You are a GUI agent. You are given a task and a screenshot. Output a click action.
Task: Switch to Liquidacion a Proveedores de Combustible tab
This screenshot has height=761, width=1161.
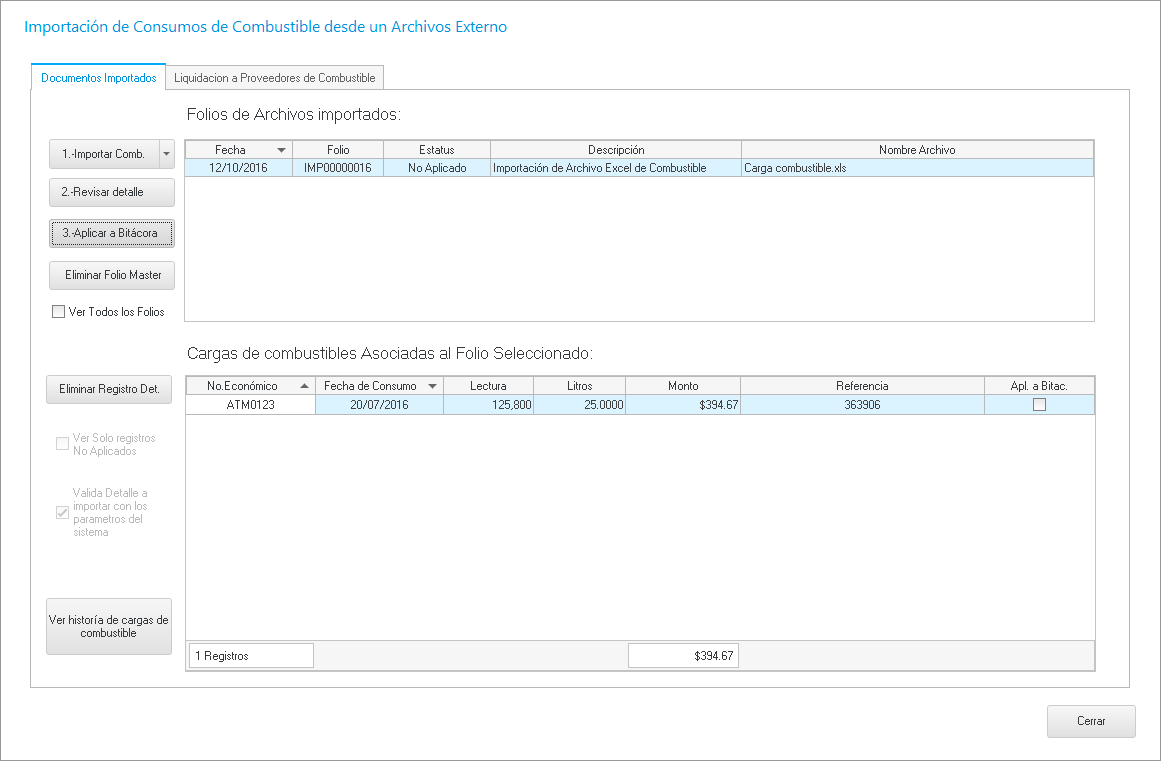[x=274, y=78]
